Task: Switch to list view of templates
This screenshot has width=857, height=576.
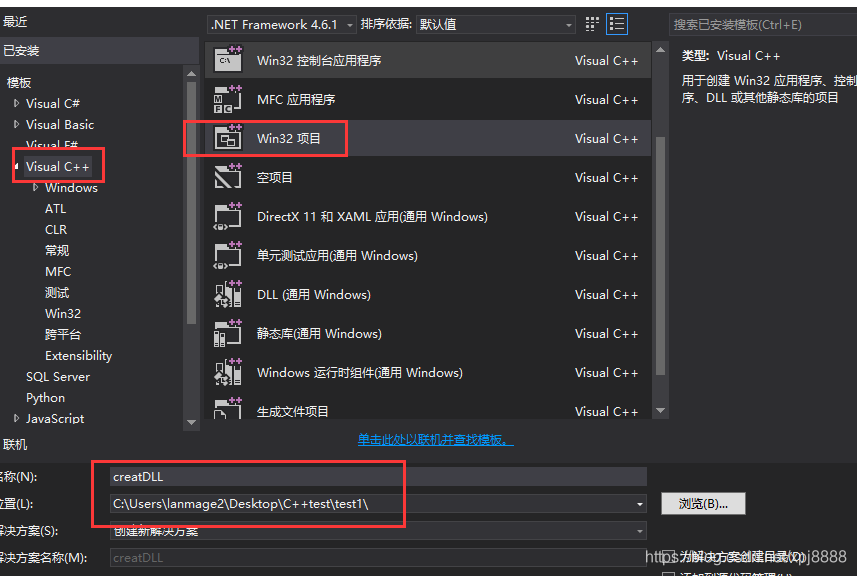Action: [617, 24]
